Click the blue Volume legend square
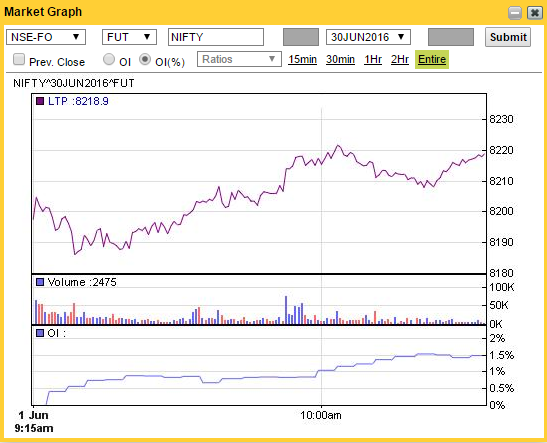 (40, 282)
